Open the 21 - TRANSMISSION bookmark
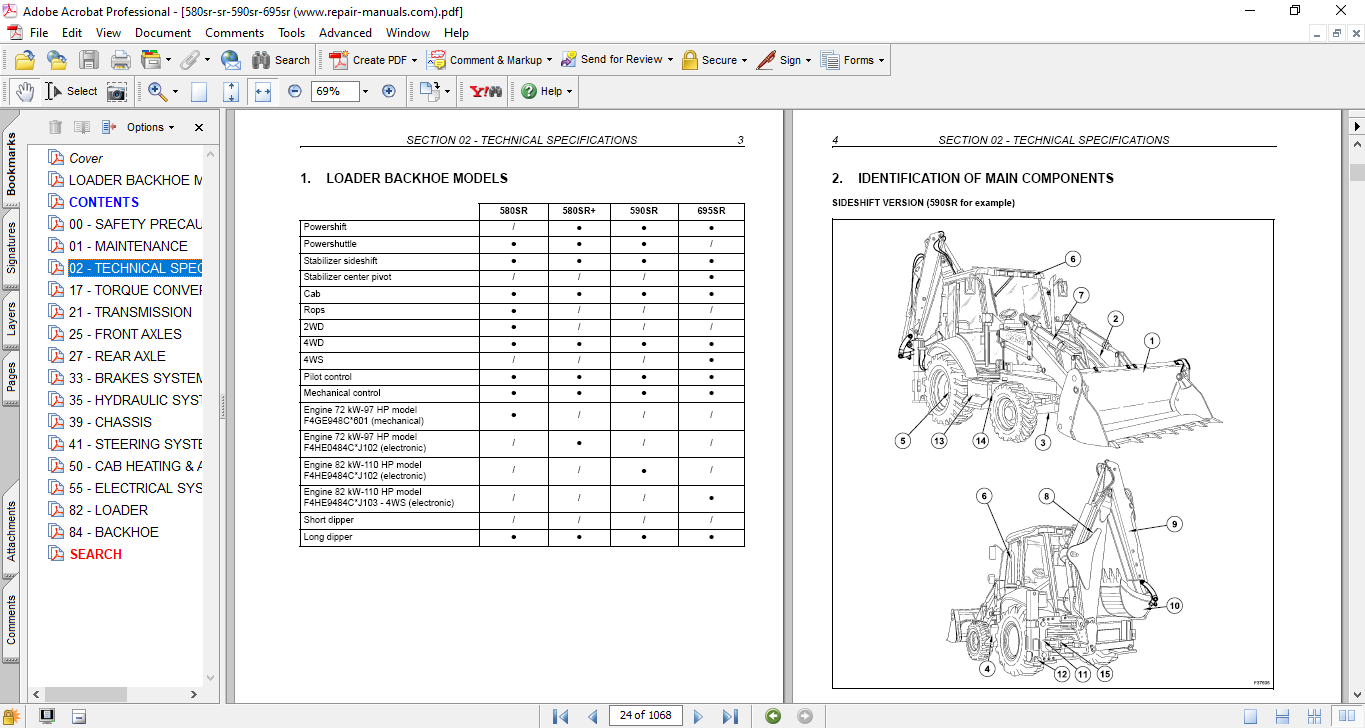1365x728 pixels. coord(130,312)
